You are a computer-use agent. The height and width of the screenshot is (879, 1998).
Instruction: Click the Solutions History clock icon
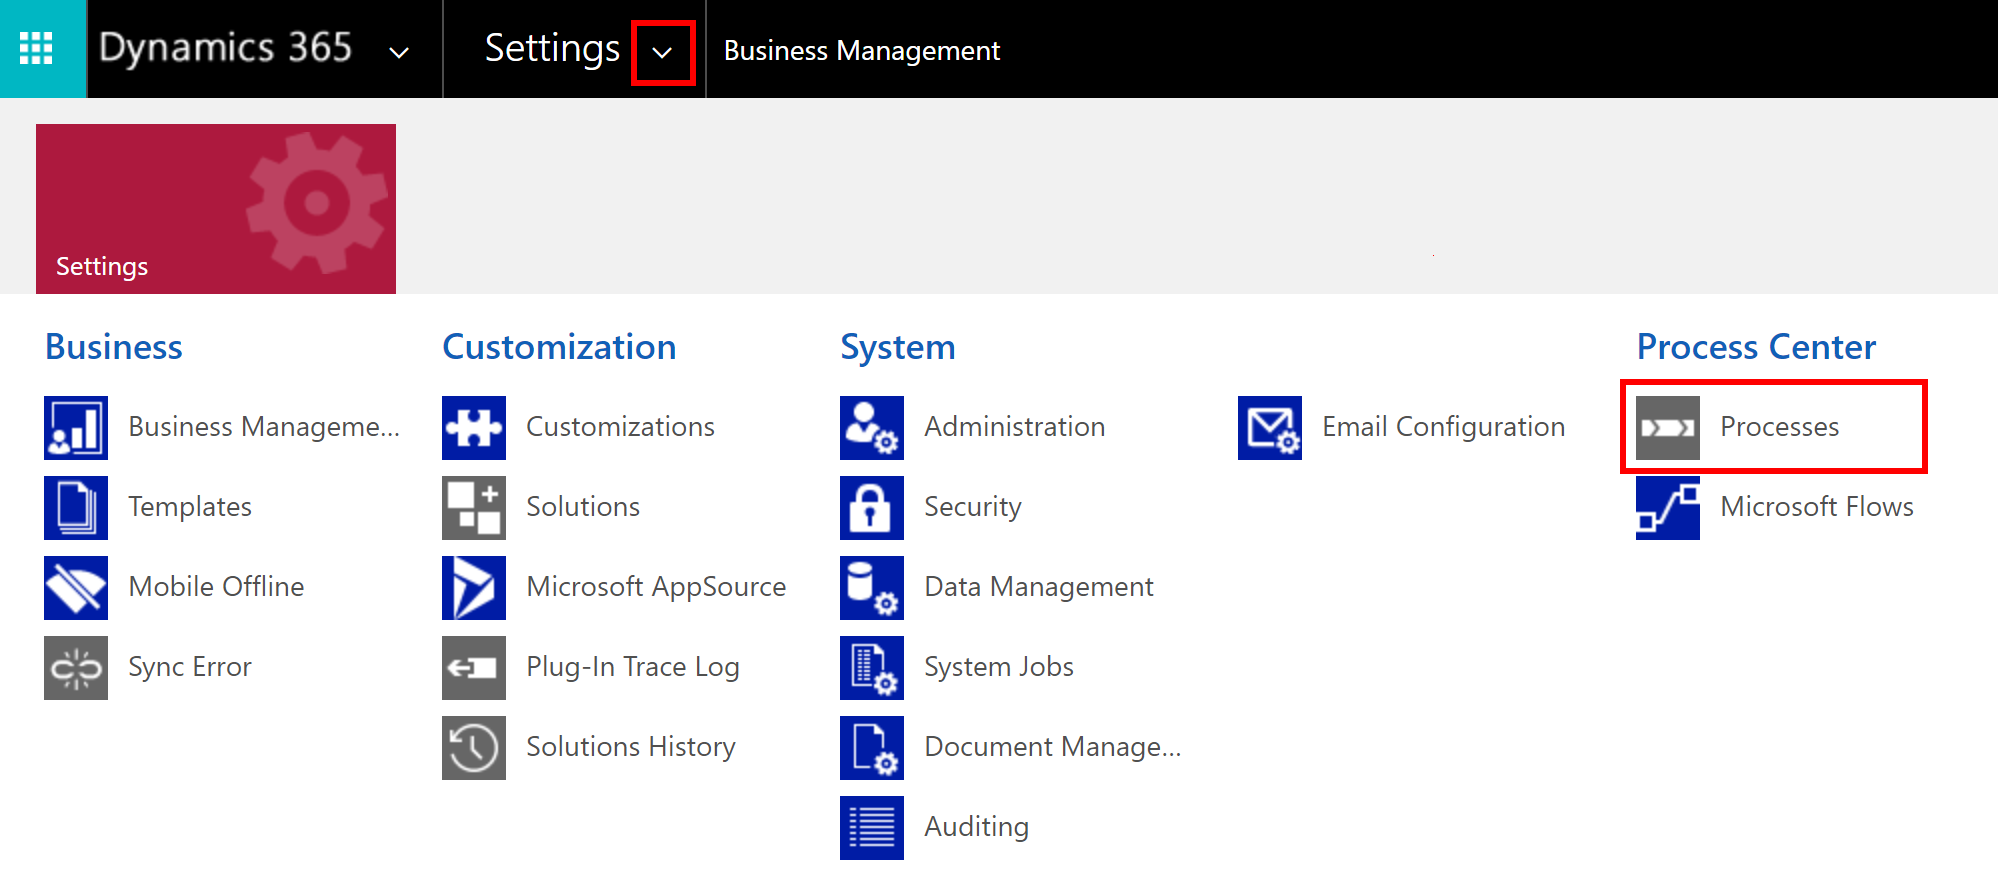point(473,747)
